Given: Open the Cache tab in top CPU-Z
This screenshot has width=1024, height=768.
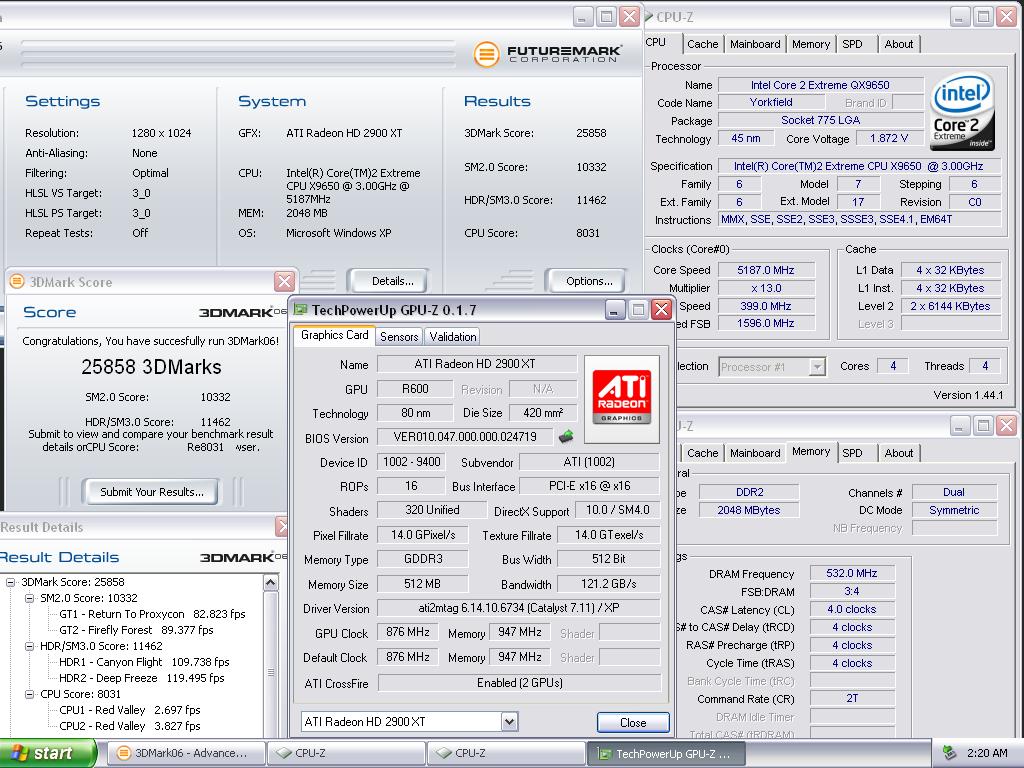Looking at the screenshot, I should [x=703, y=44].
